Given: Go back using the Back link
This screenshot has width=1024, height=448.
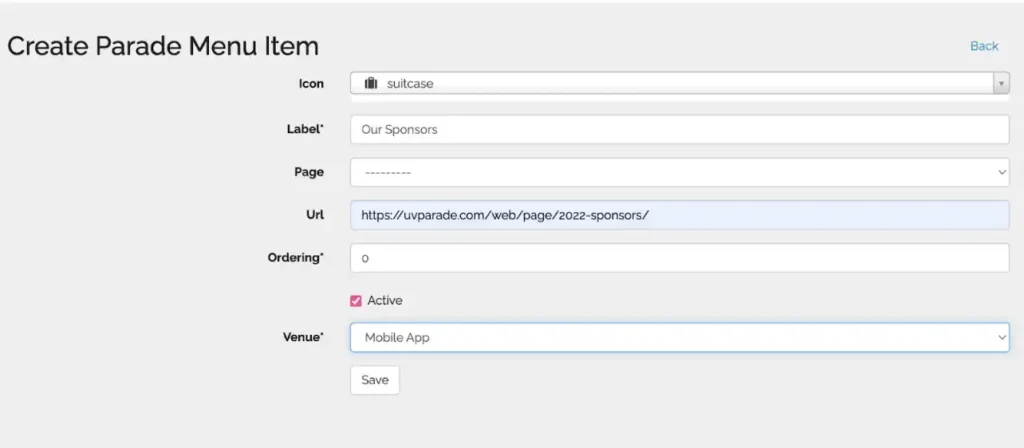Looking at the screenshot, I should coord(984,46).
